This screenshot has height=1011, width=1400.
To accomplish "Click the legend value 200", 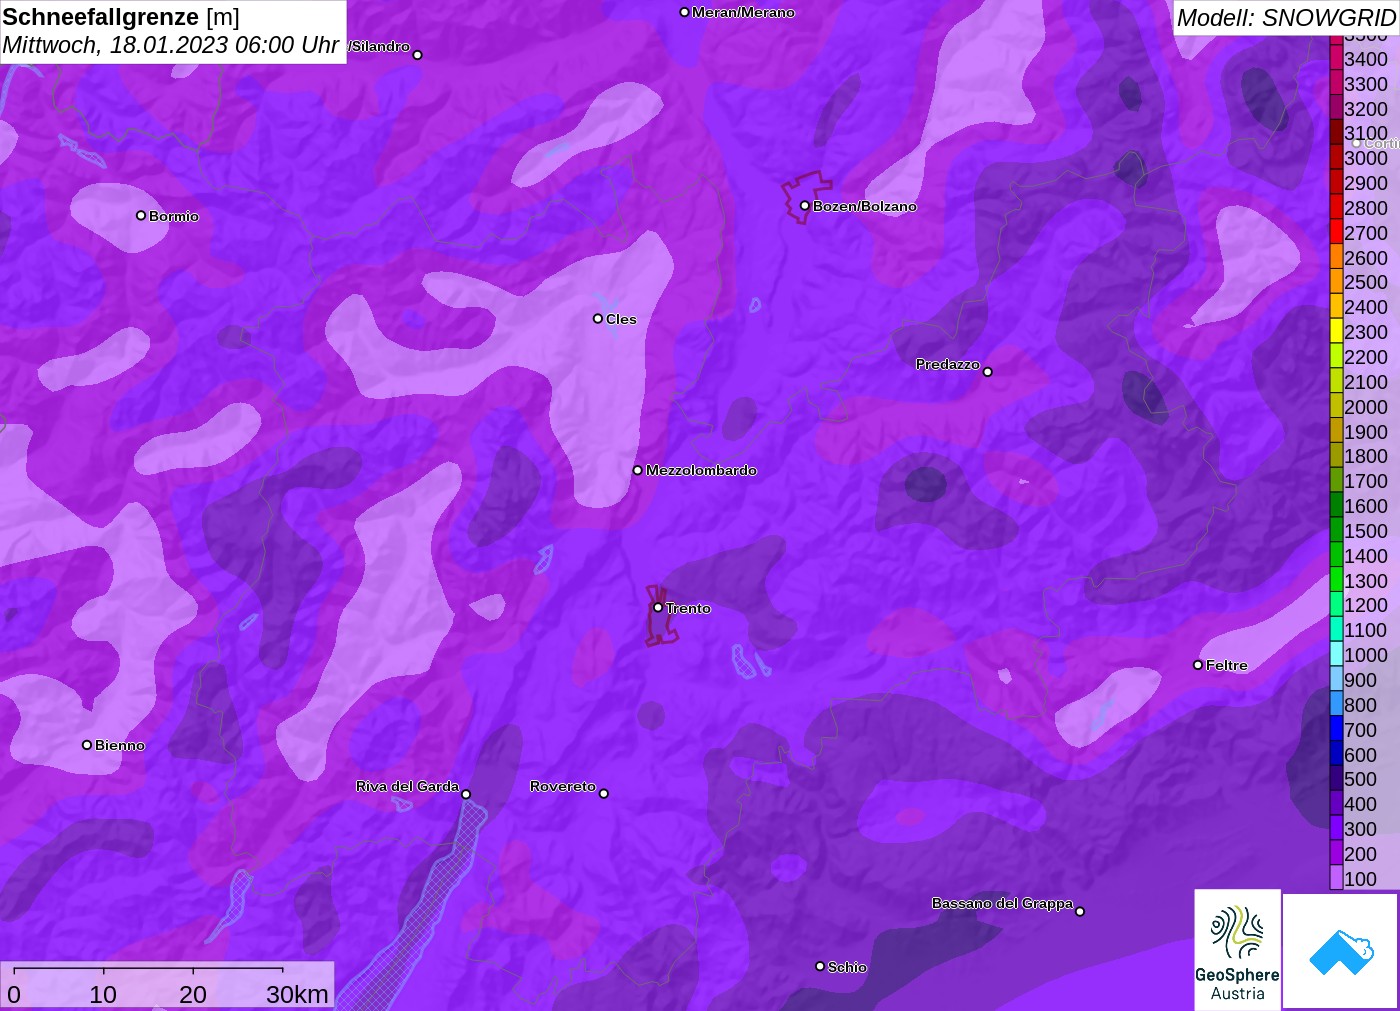I will pos(1360,854).
